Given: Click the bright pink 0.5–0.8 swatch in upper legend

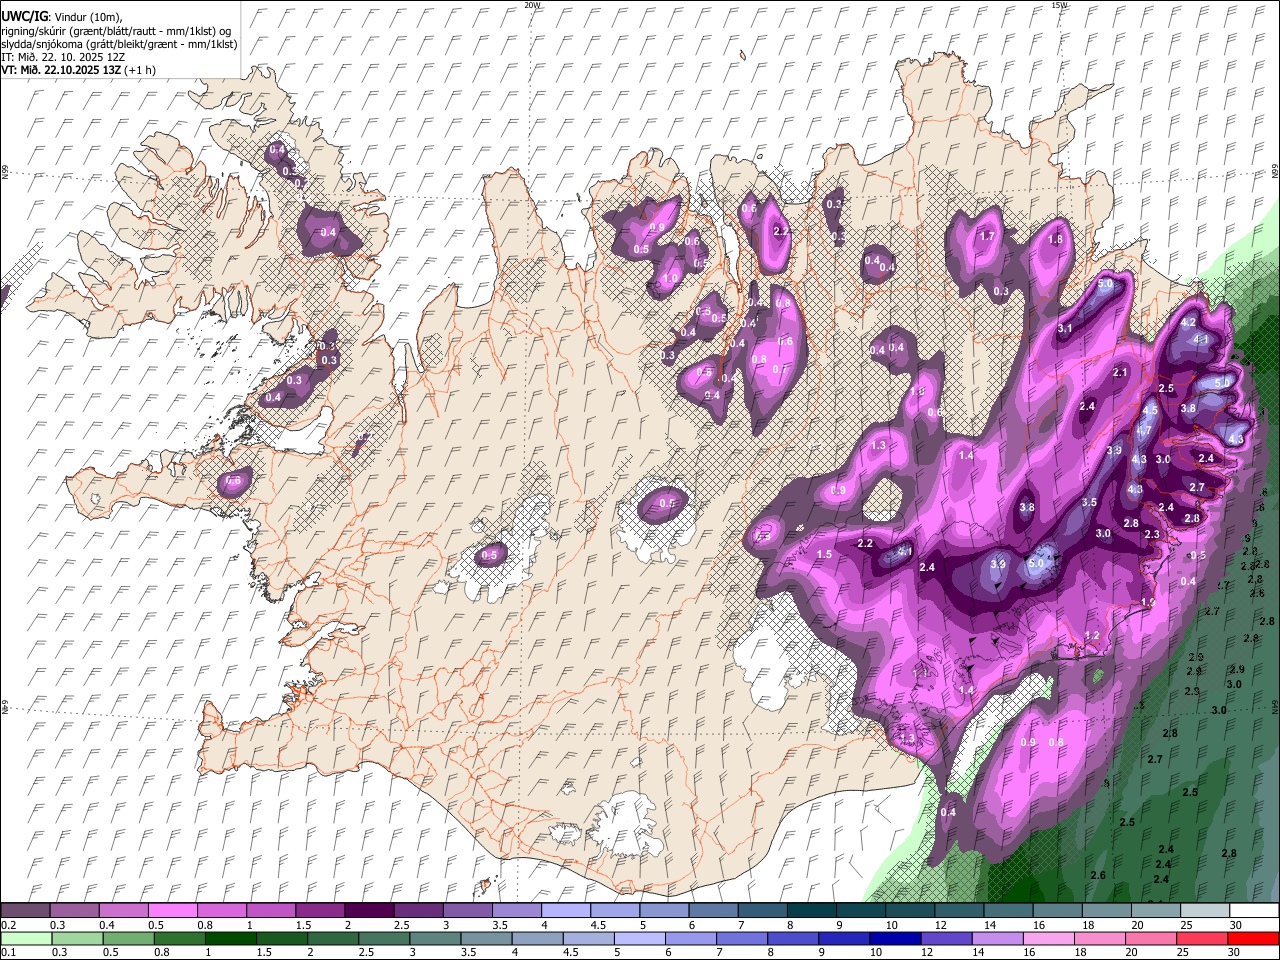Looking at the screenshot, I should (x=172, y=911).
